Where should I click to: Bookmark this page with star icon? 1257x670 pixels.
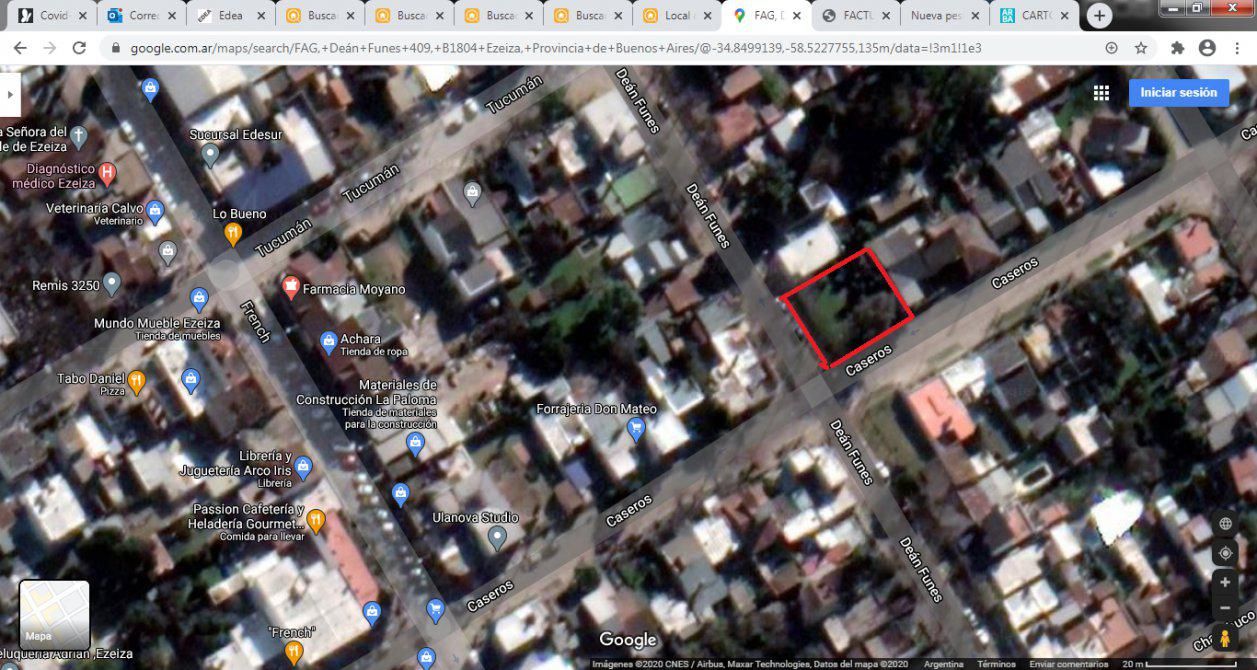[1141, 48]
